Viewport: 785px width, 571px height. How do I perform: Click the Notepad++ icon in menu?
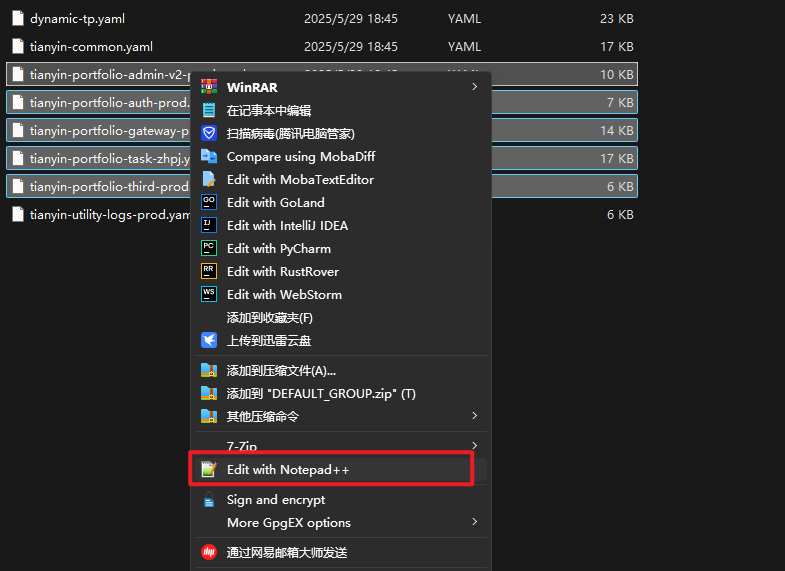pos(209,469)
